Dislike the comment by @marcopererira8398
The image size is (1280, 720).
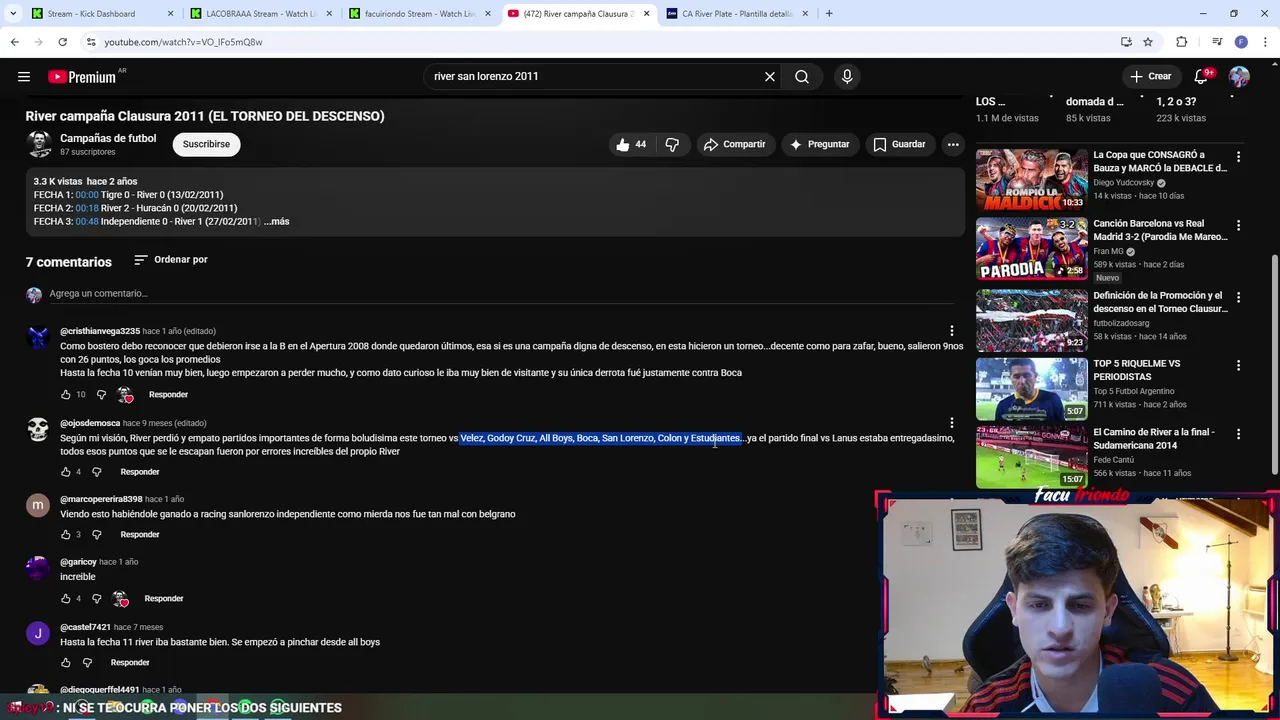tap(97, 535)
